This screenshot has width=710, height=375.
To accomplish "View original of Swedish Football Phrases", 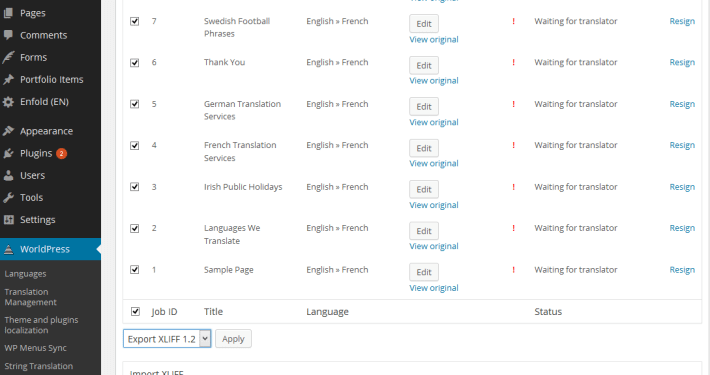I will 434,40.
